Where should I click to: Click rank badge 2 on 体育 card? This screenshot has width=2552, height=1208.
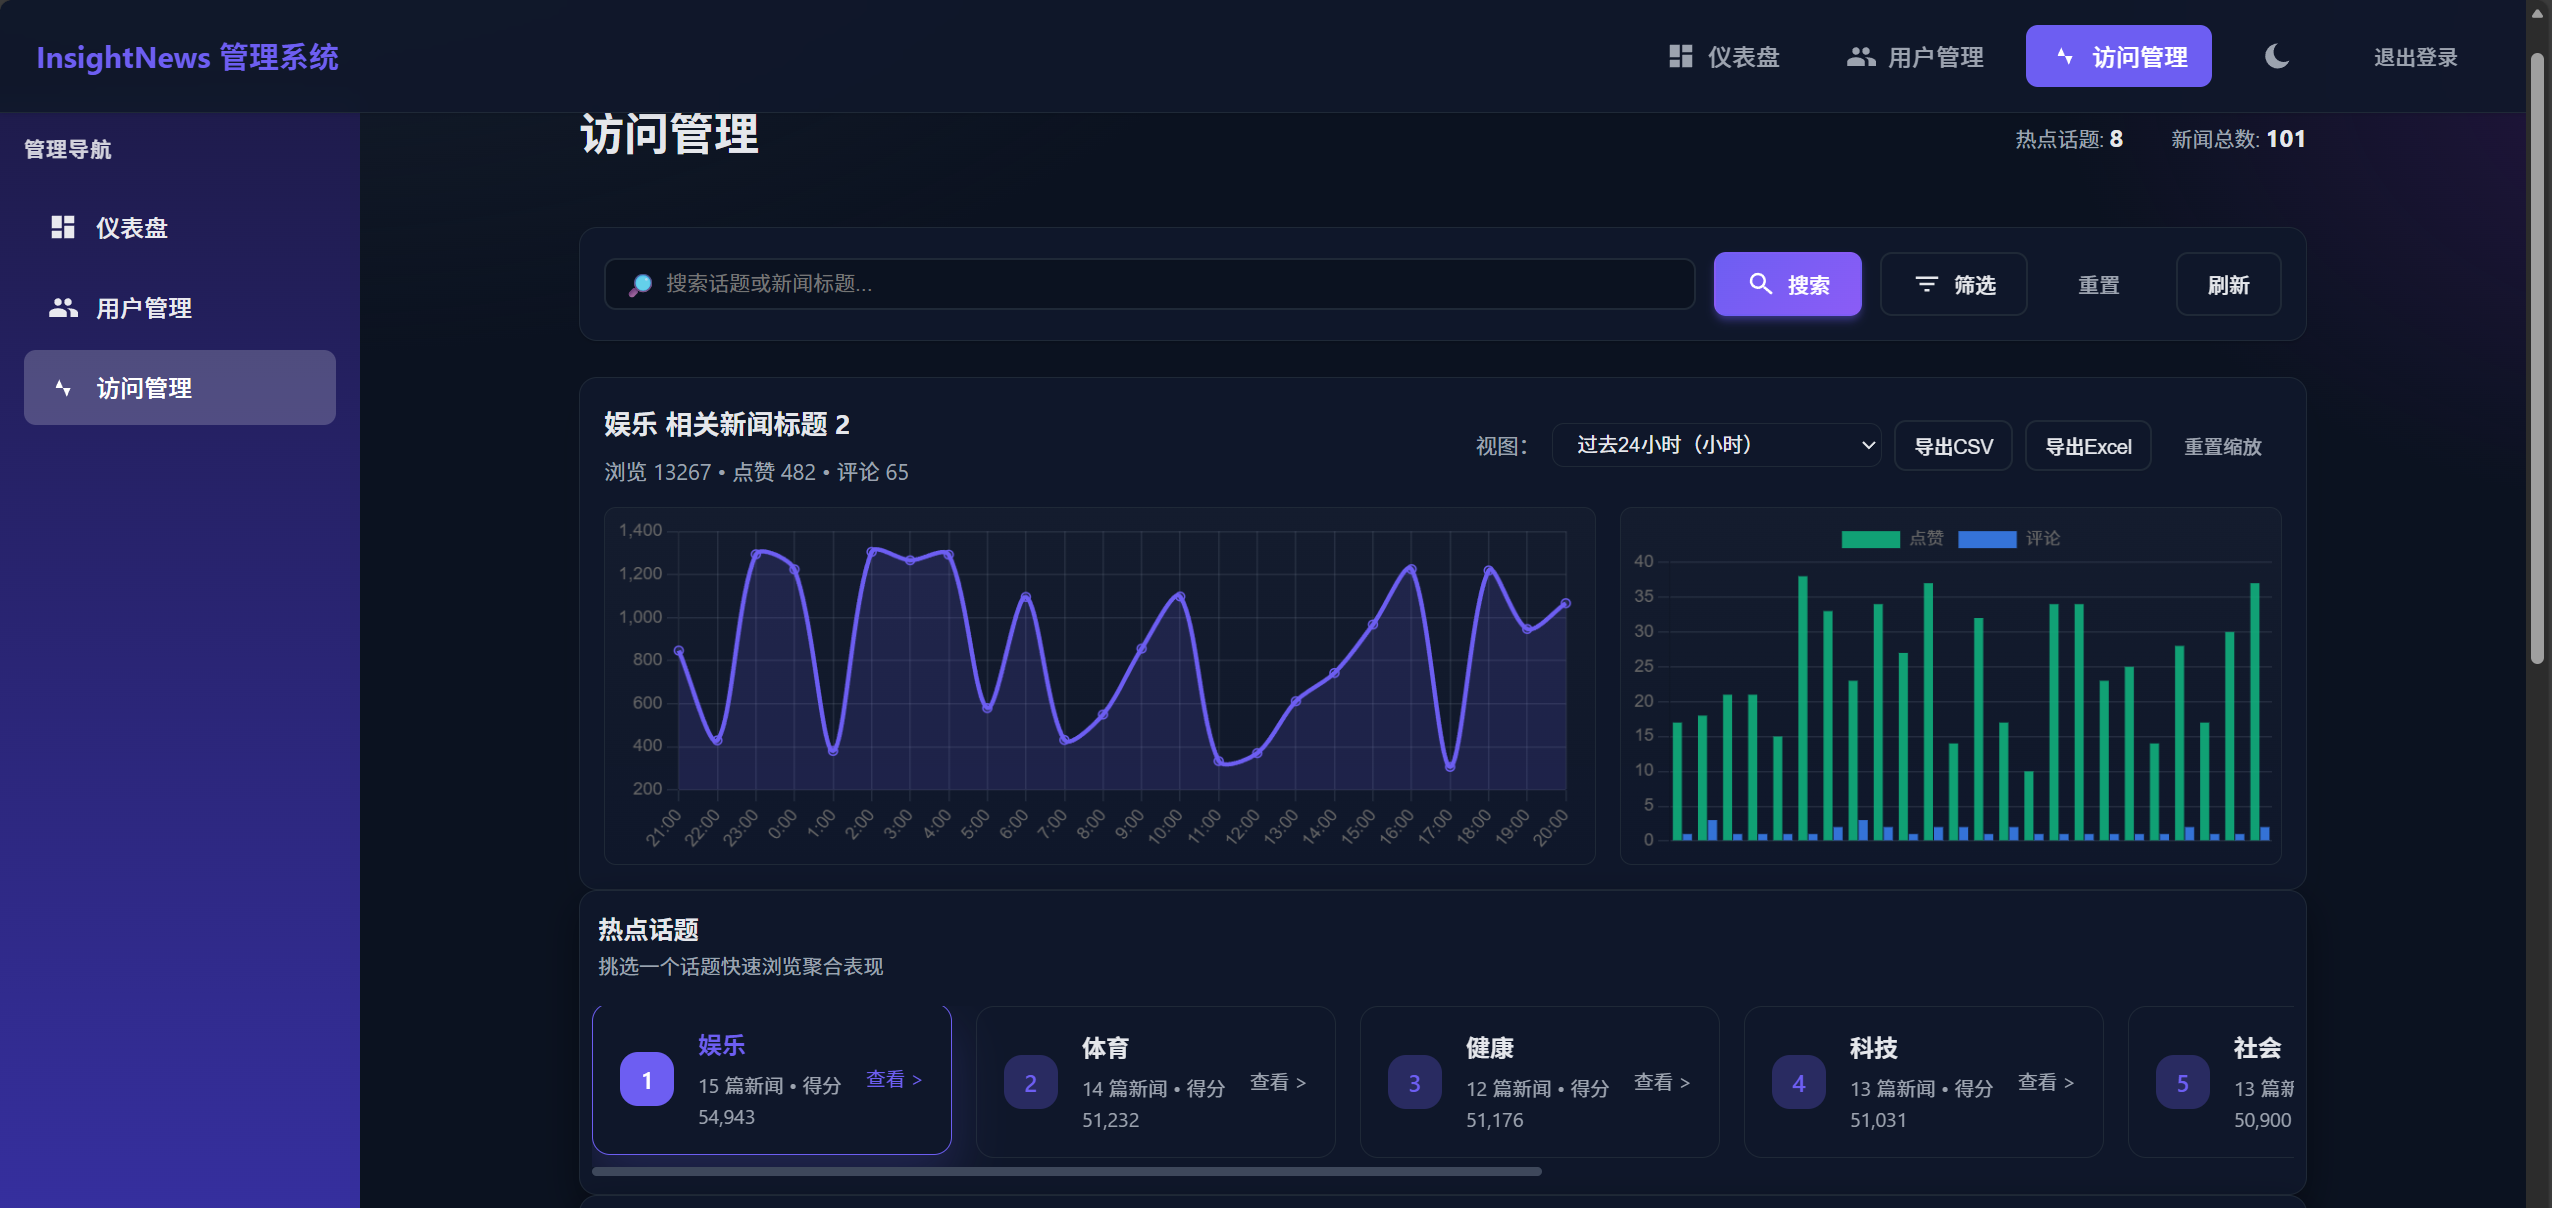coord(1030,1082)
